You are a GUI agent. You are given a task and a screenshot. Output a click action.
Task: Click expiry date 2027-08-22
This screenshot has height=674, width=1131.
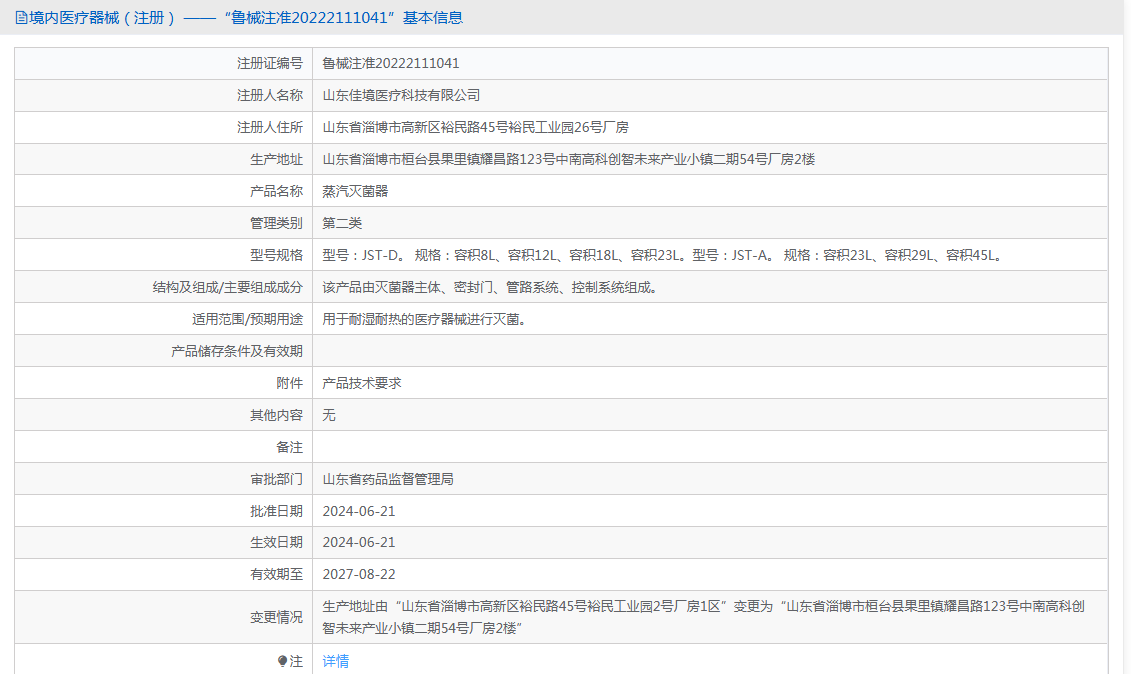358,574
